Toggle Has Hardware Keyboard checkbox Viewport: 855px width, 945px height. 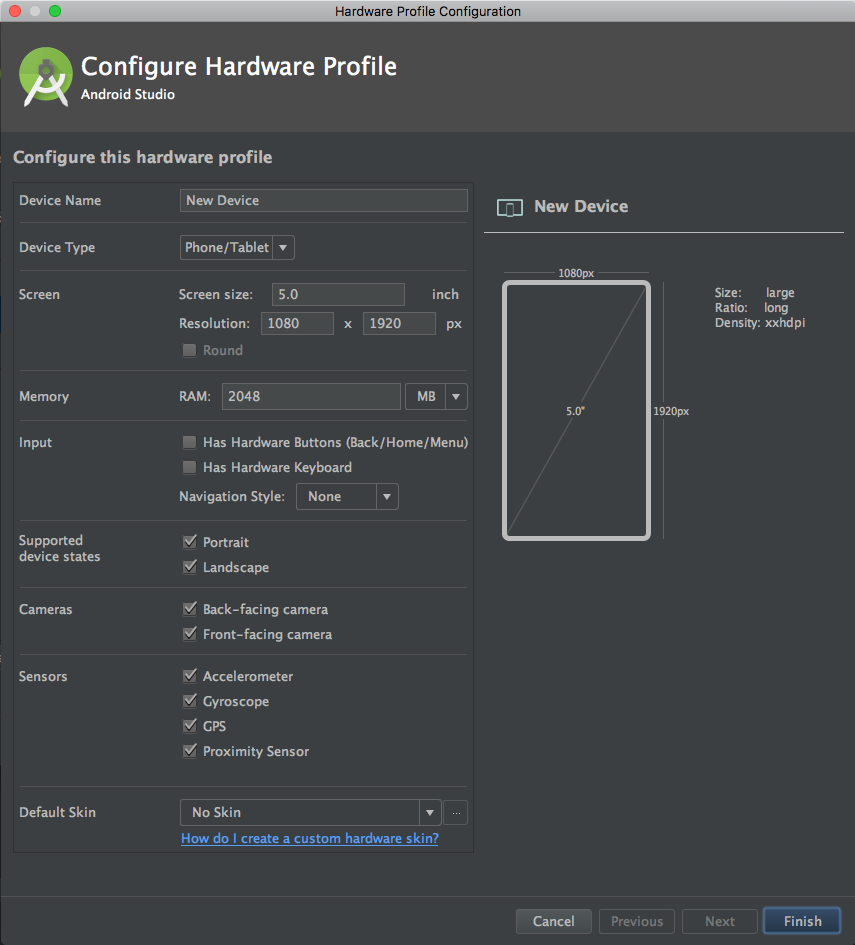click(x=189, y=468)
